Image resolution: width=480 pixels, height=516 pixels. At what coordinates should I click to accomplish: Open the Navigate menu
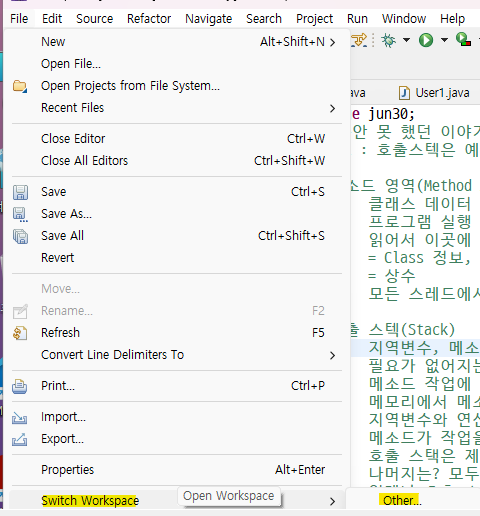click(208, 19)
